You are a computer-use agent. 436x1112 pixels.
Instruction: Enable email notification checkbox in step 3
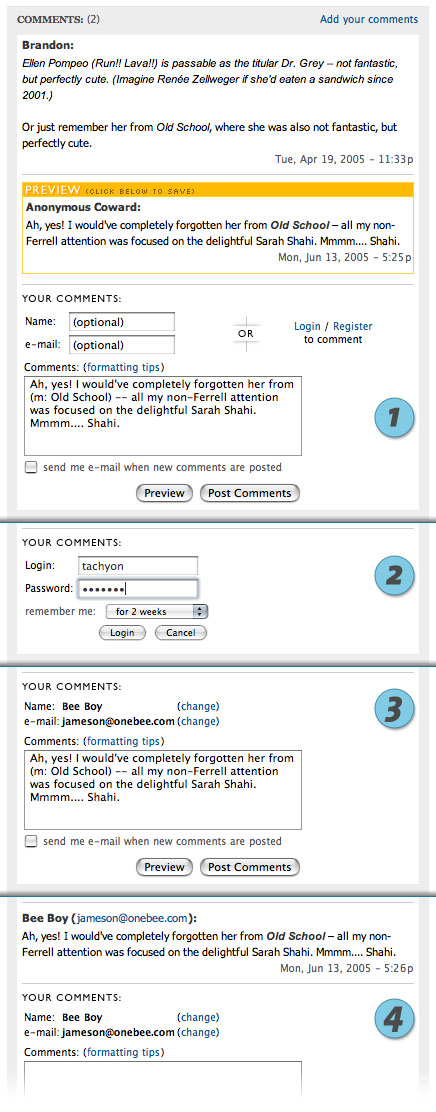(x=31, y=841)
